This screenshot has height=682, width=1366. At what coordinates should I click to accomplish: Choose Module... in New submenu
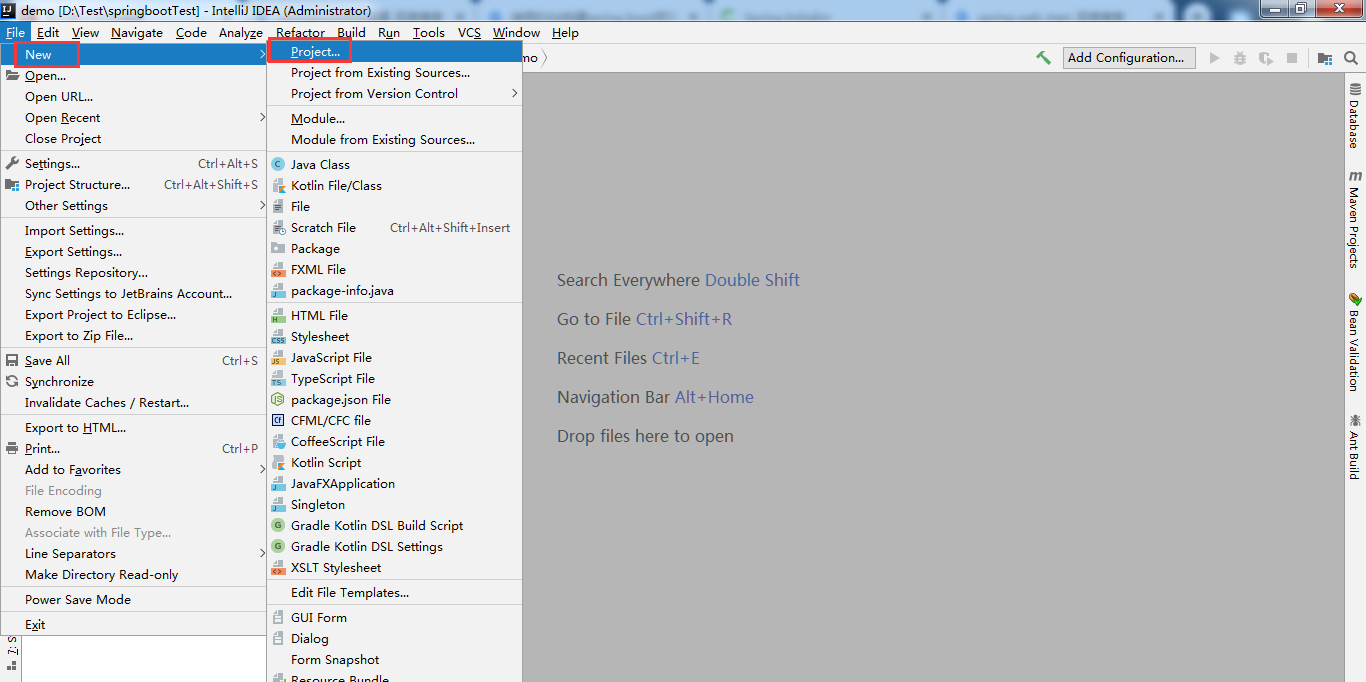(394, 118)
